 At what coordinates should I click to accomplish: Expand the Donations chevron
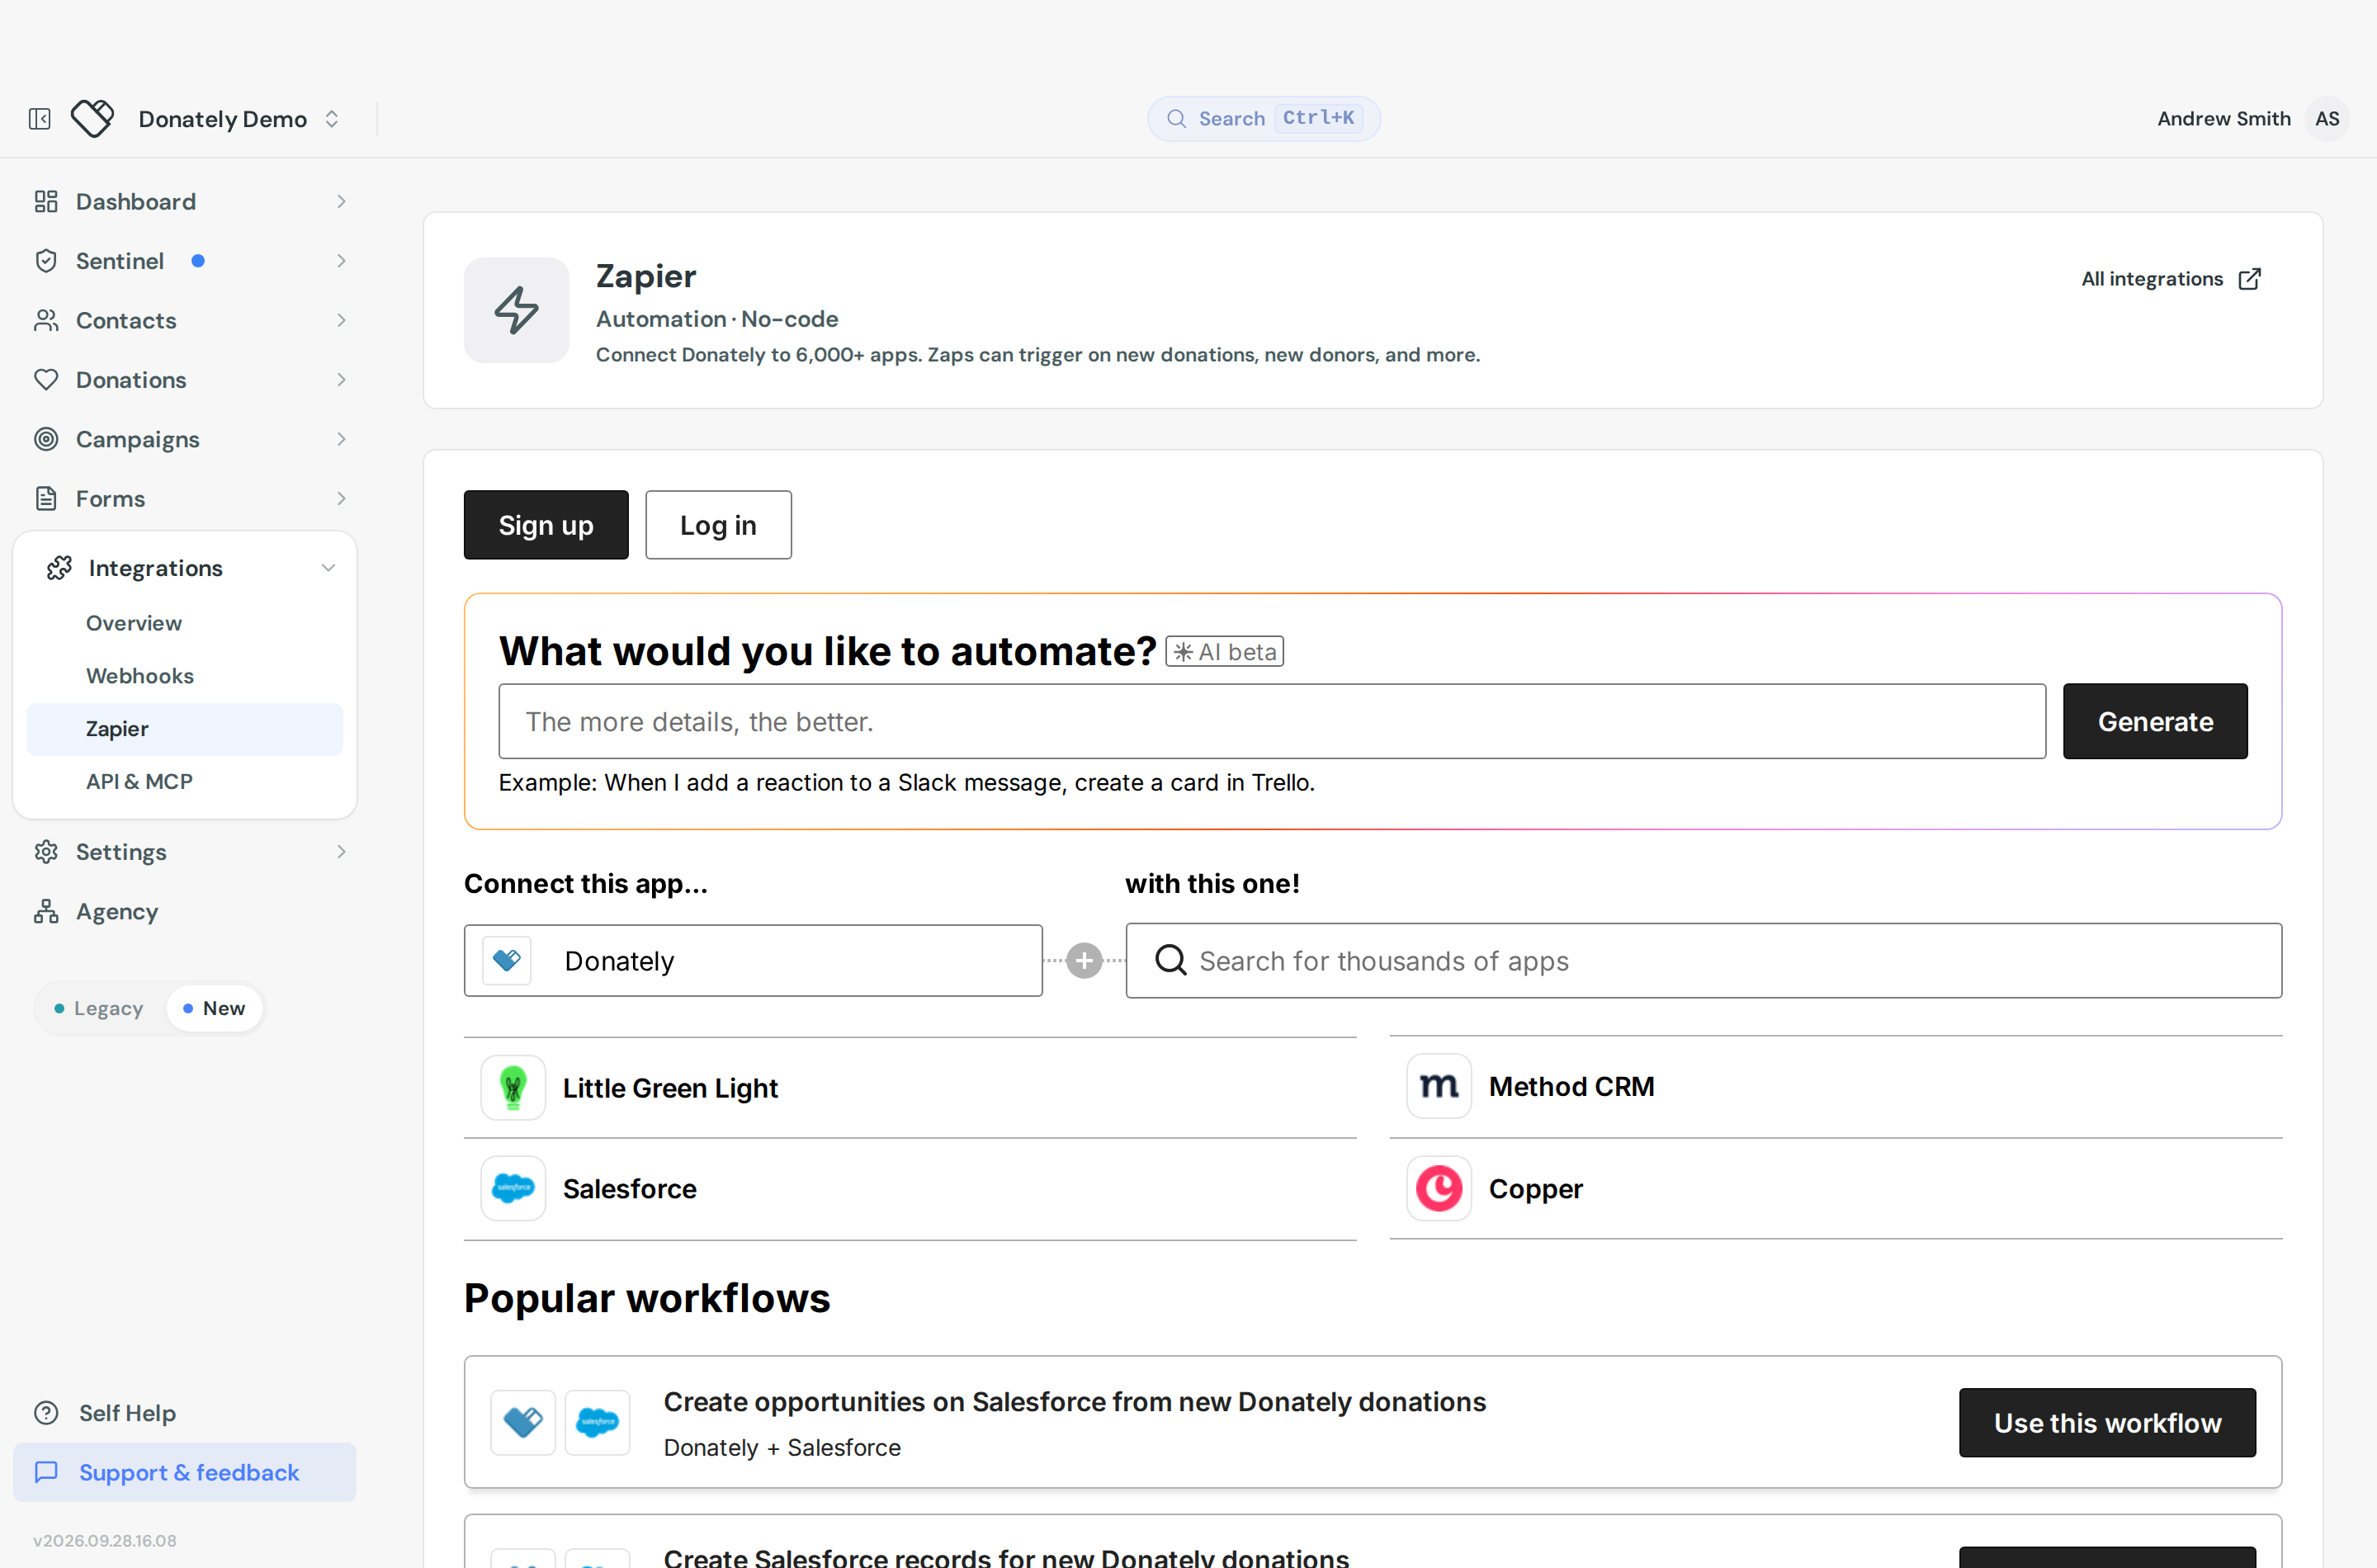pos(341,380)
